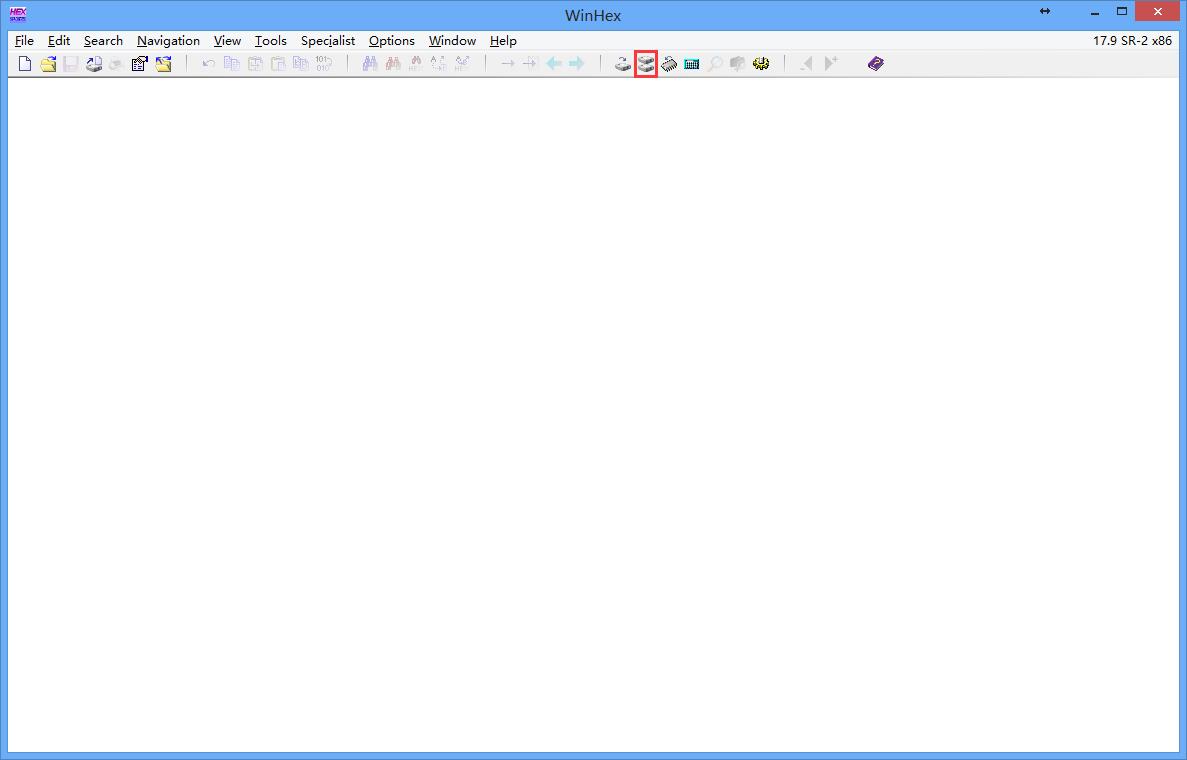Image resolution: width=1187 pixels, height=760 pixels.
Task: Click the double-headed arrow title bar icon
Action: tap(1045, 11)
